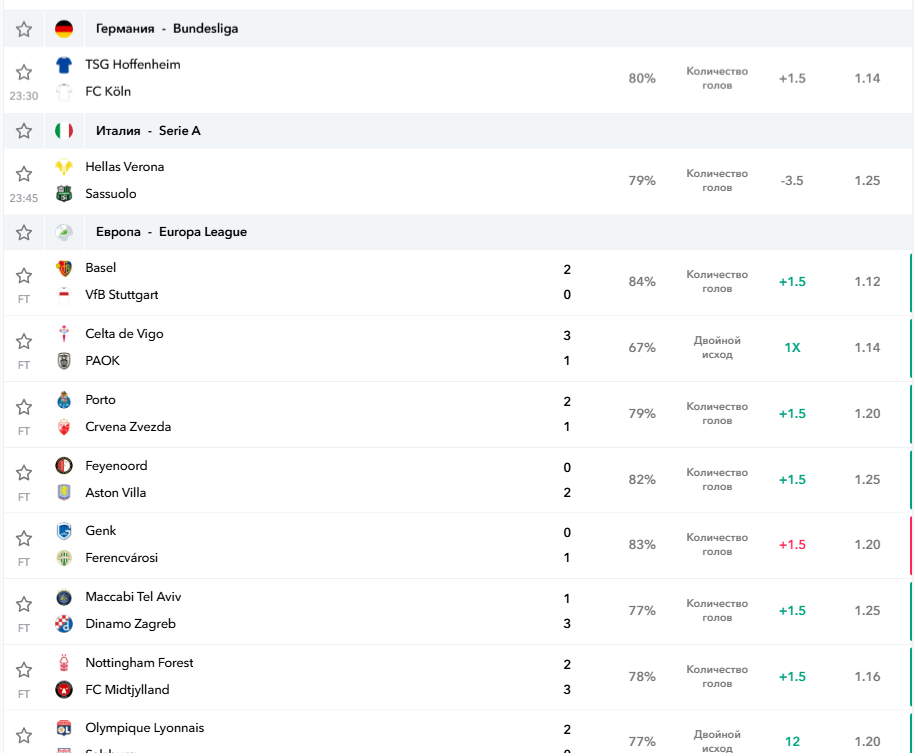Toggle favorite star for Bundesliga league
The width and height of the screenshot is (915, 753).
[24, 29]
